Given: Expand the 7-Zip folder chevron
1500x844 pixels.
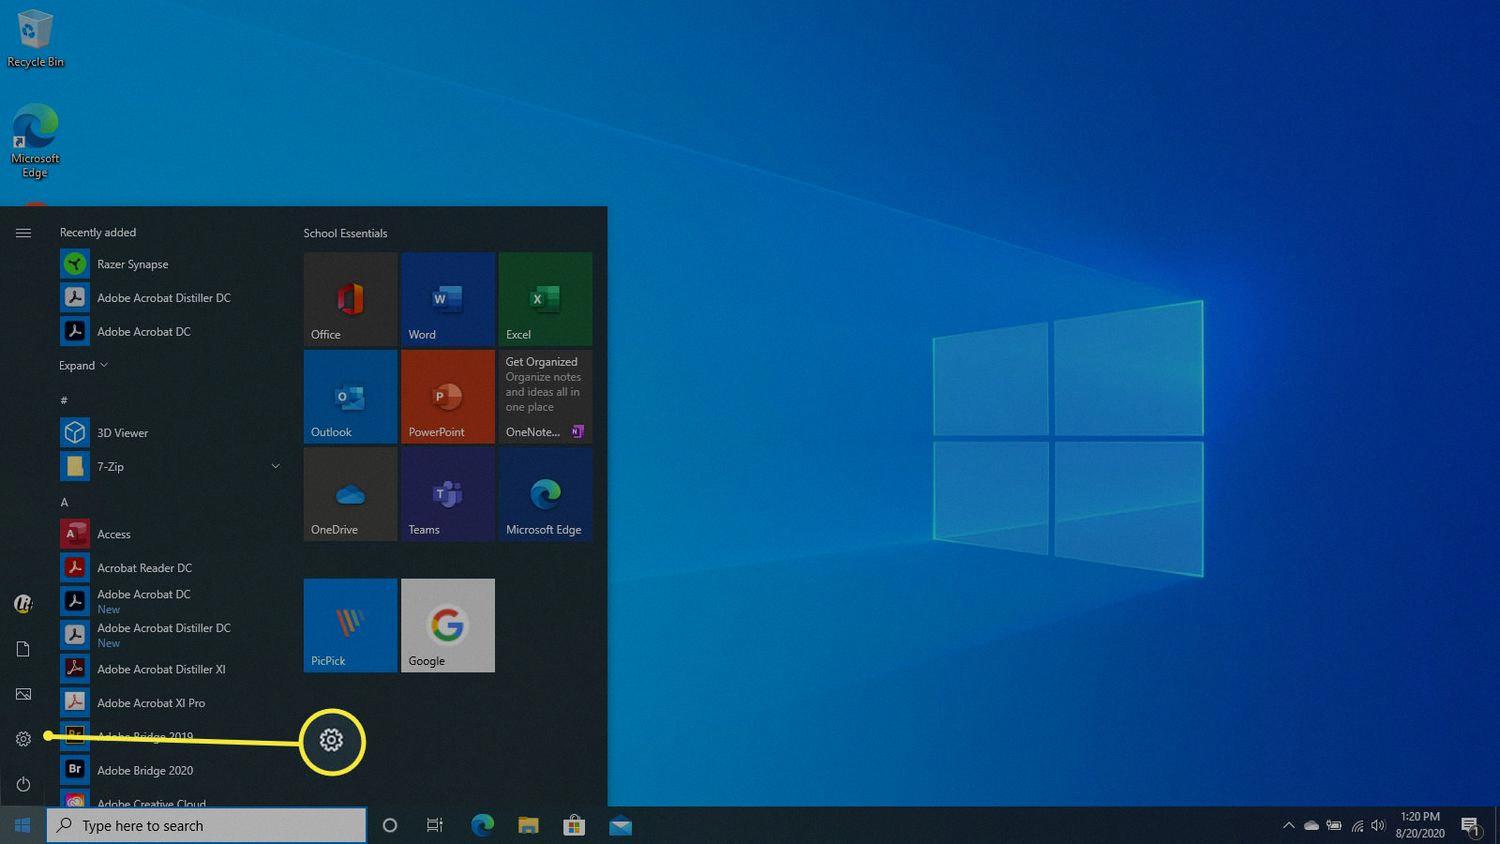Looking at the screenshot, I should [275, 466].
